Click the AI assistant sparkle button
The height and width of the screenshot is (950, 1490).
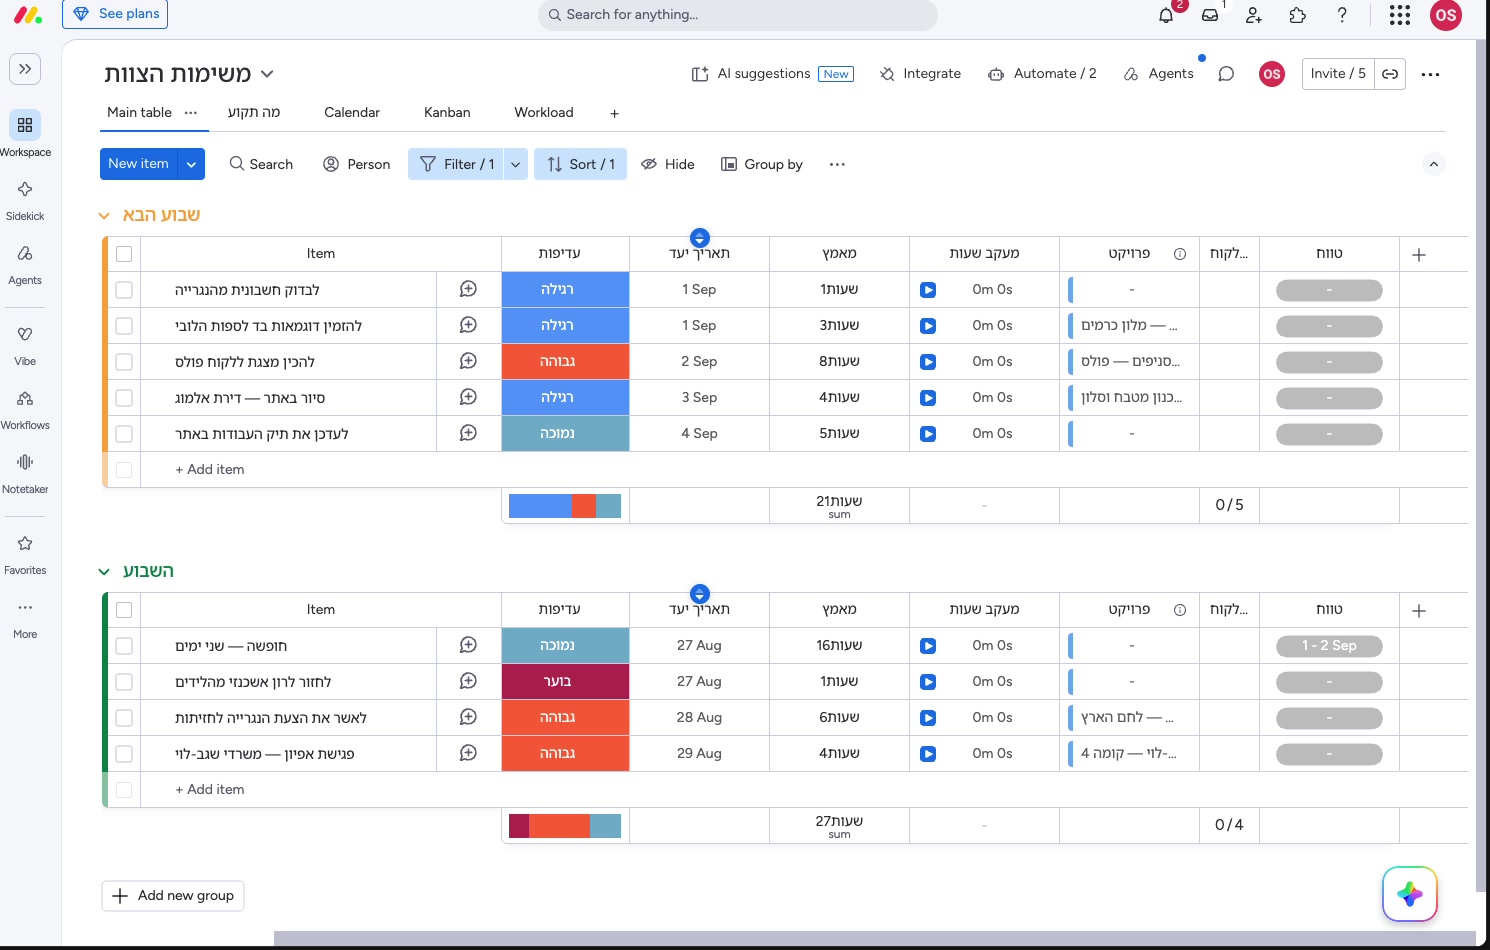click(1410, 894)
